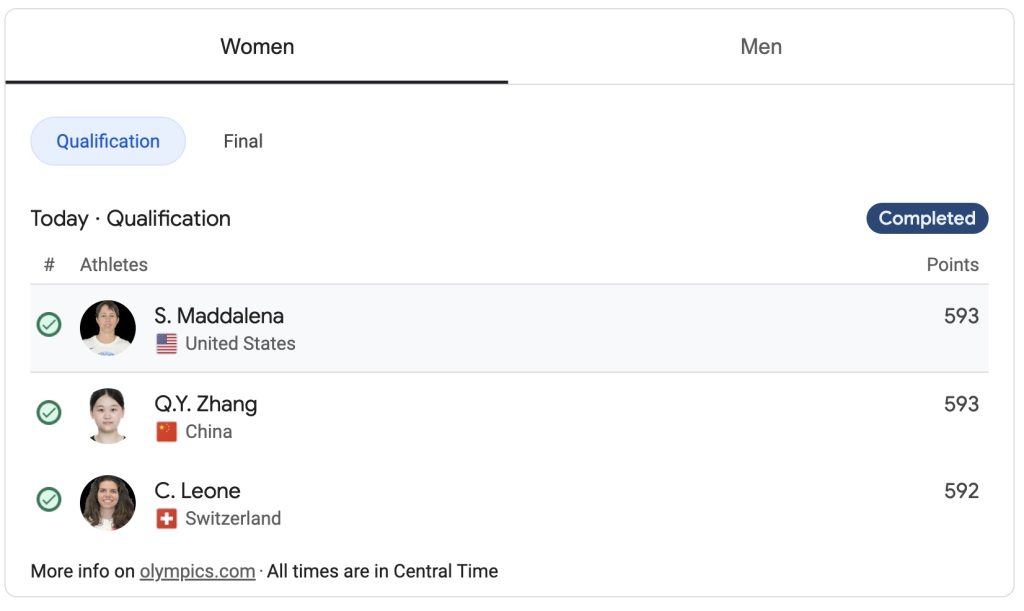1024x611 pixels.
Task: Click the Q.Y. Zhang athlete name
Action: click(x=206, y=404)
